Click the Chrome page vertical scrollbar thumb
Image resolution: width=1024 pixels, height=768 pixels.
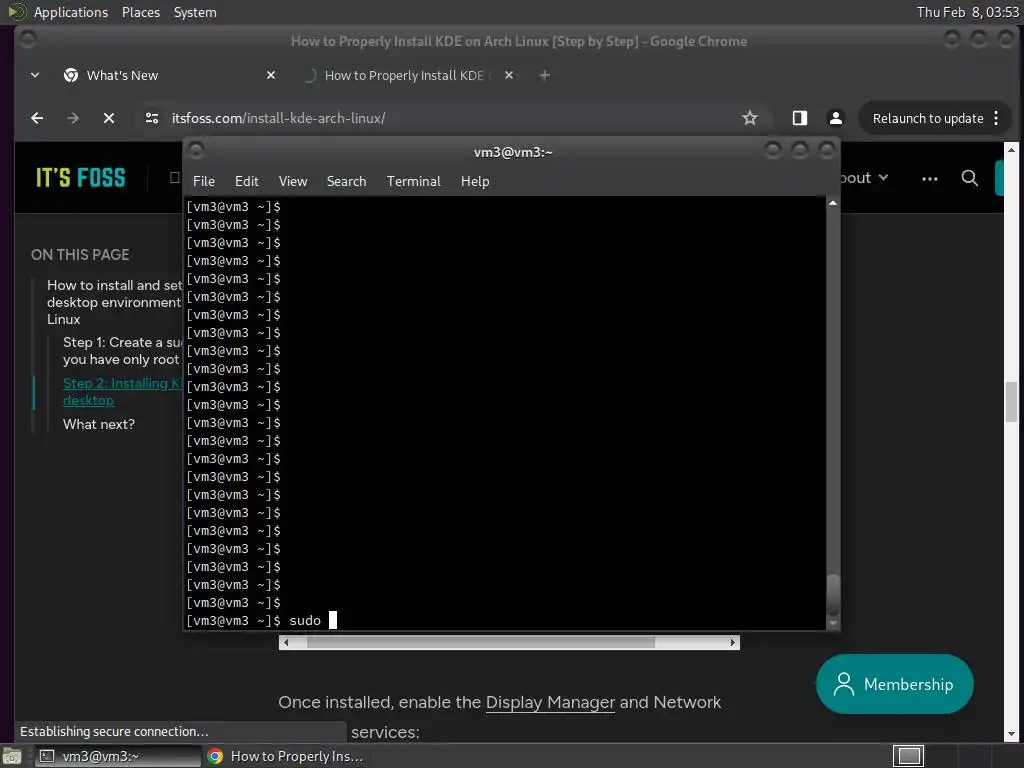pyautogui.click(x=1011, y=402)
